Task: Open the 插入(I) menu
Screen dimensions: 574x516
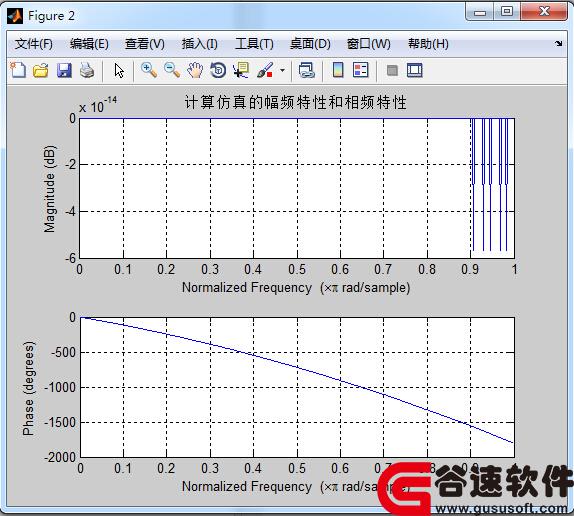Action: (200, 44)
